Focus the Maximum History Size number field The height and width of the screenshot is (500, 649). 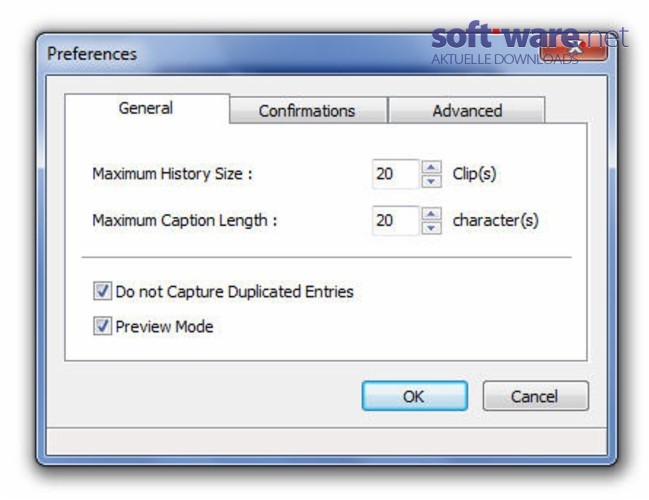coord(396,174)
